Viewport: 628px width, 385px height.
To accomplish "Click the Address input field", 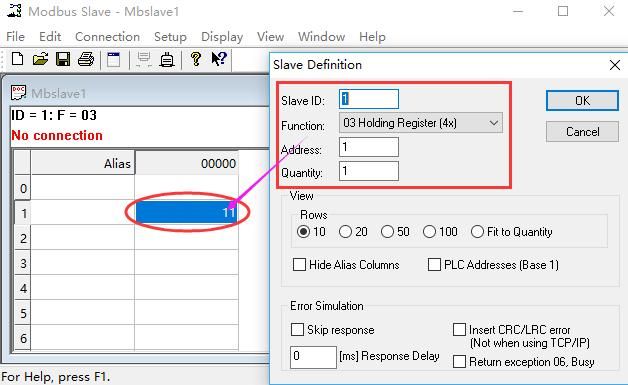I will [368, 147].
